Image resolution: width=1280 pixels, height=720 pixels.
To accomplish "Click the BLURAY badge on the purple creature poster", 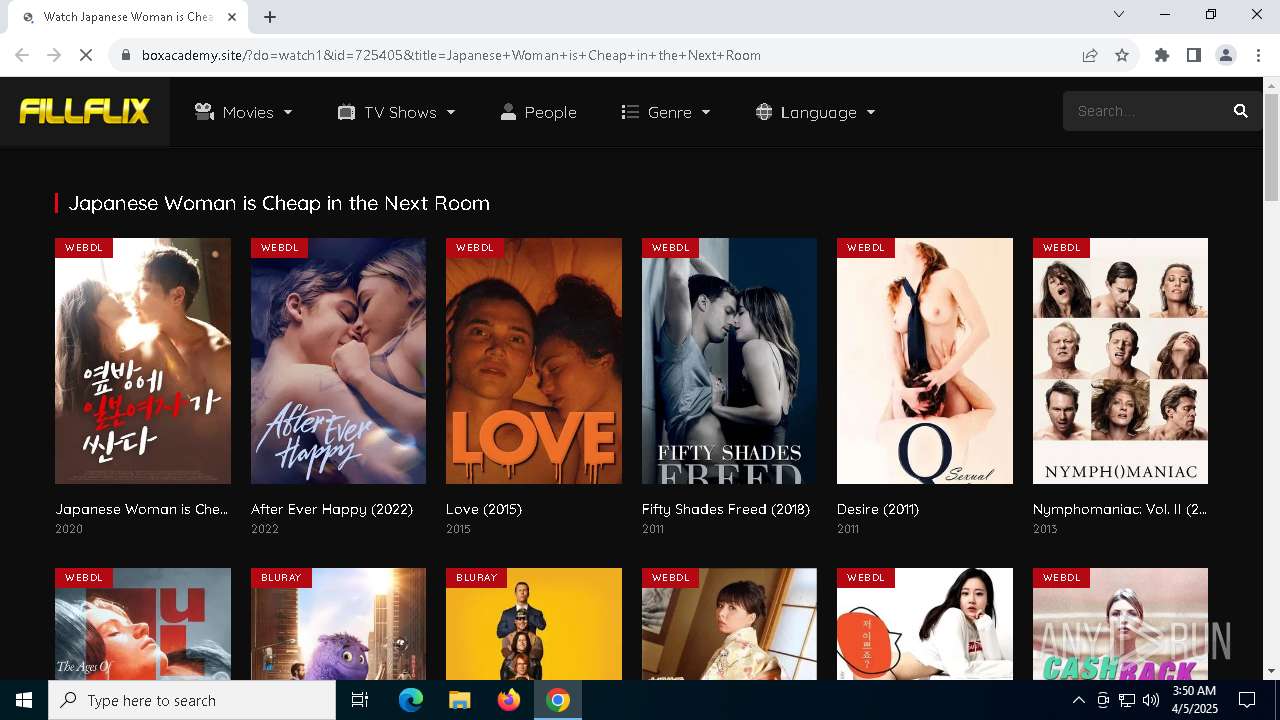I will tap(281, 578).
